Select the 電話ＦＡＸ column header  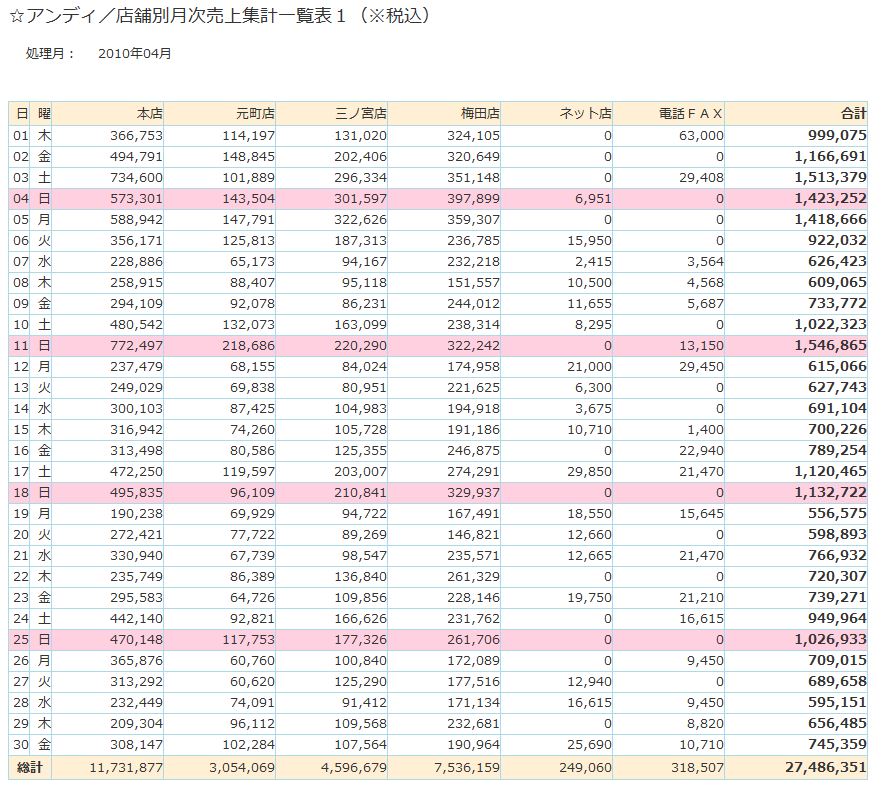tap(691, 113)
